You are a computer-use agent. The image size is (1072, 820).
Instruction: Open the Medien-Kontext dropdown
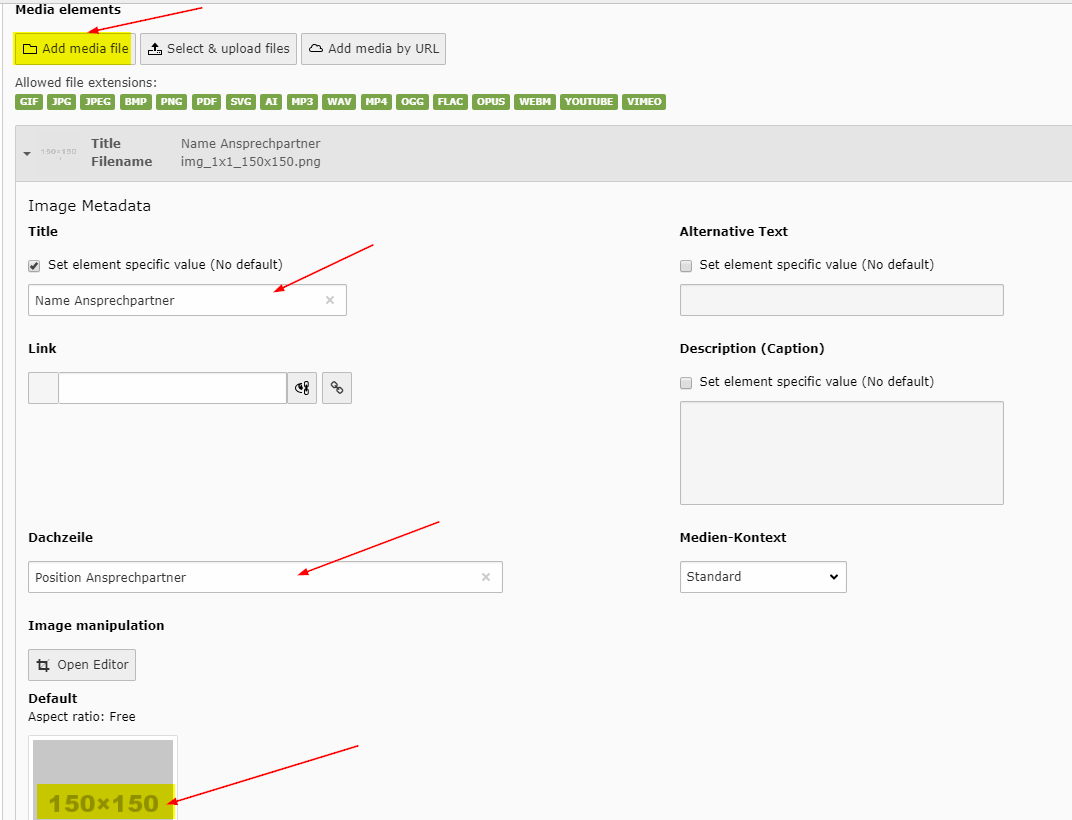click(x=763, y=577)
